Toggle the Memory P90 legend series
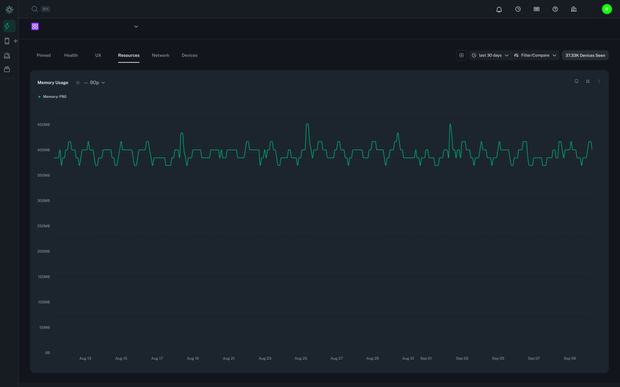The width and height of the screenshot is (620, 387). 52,96
